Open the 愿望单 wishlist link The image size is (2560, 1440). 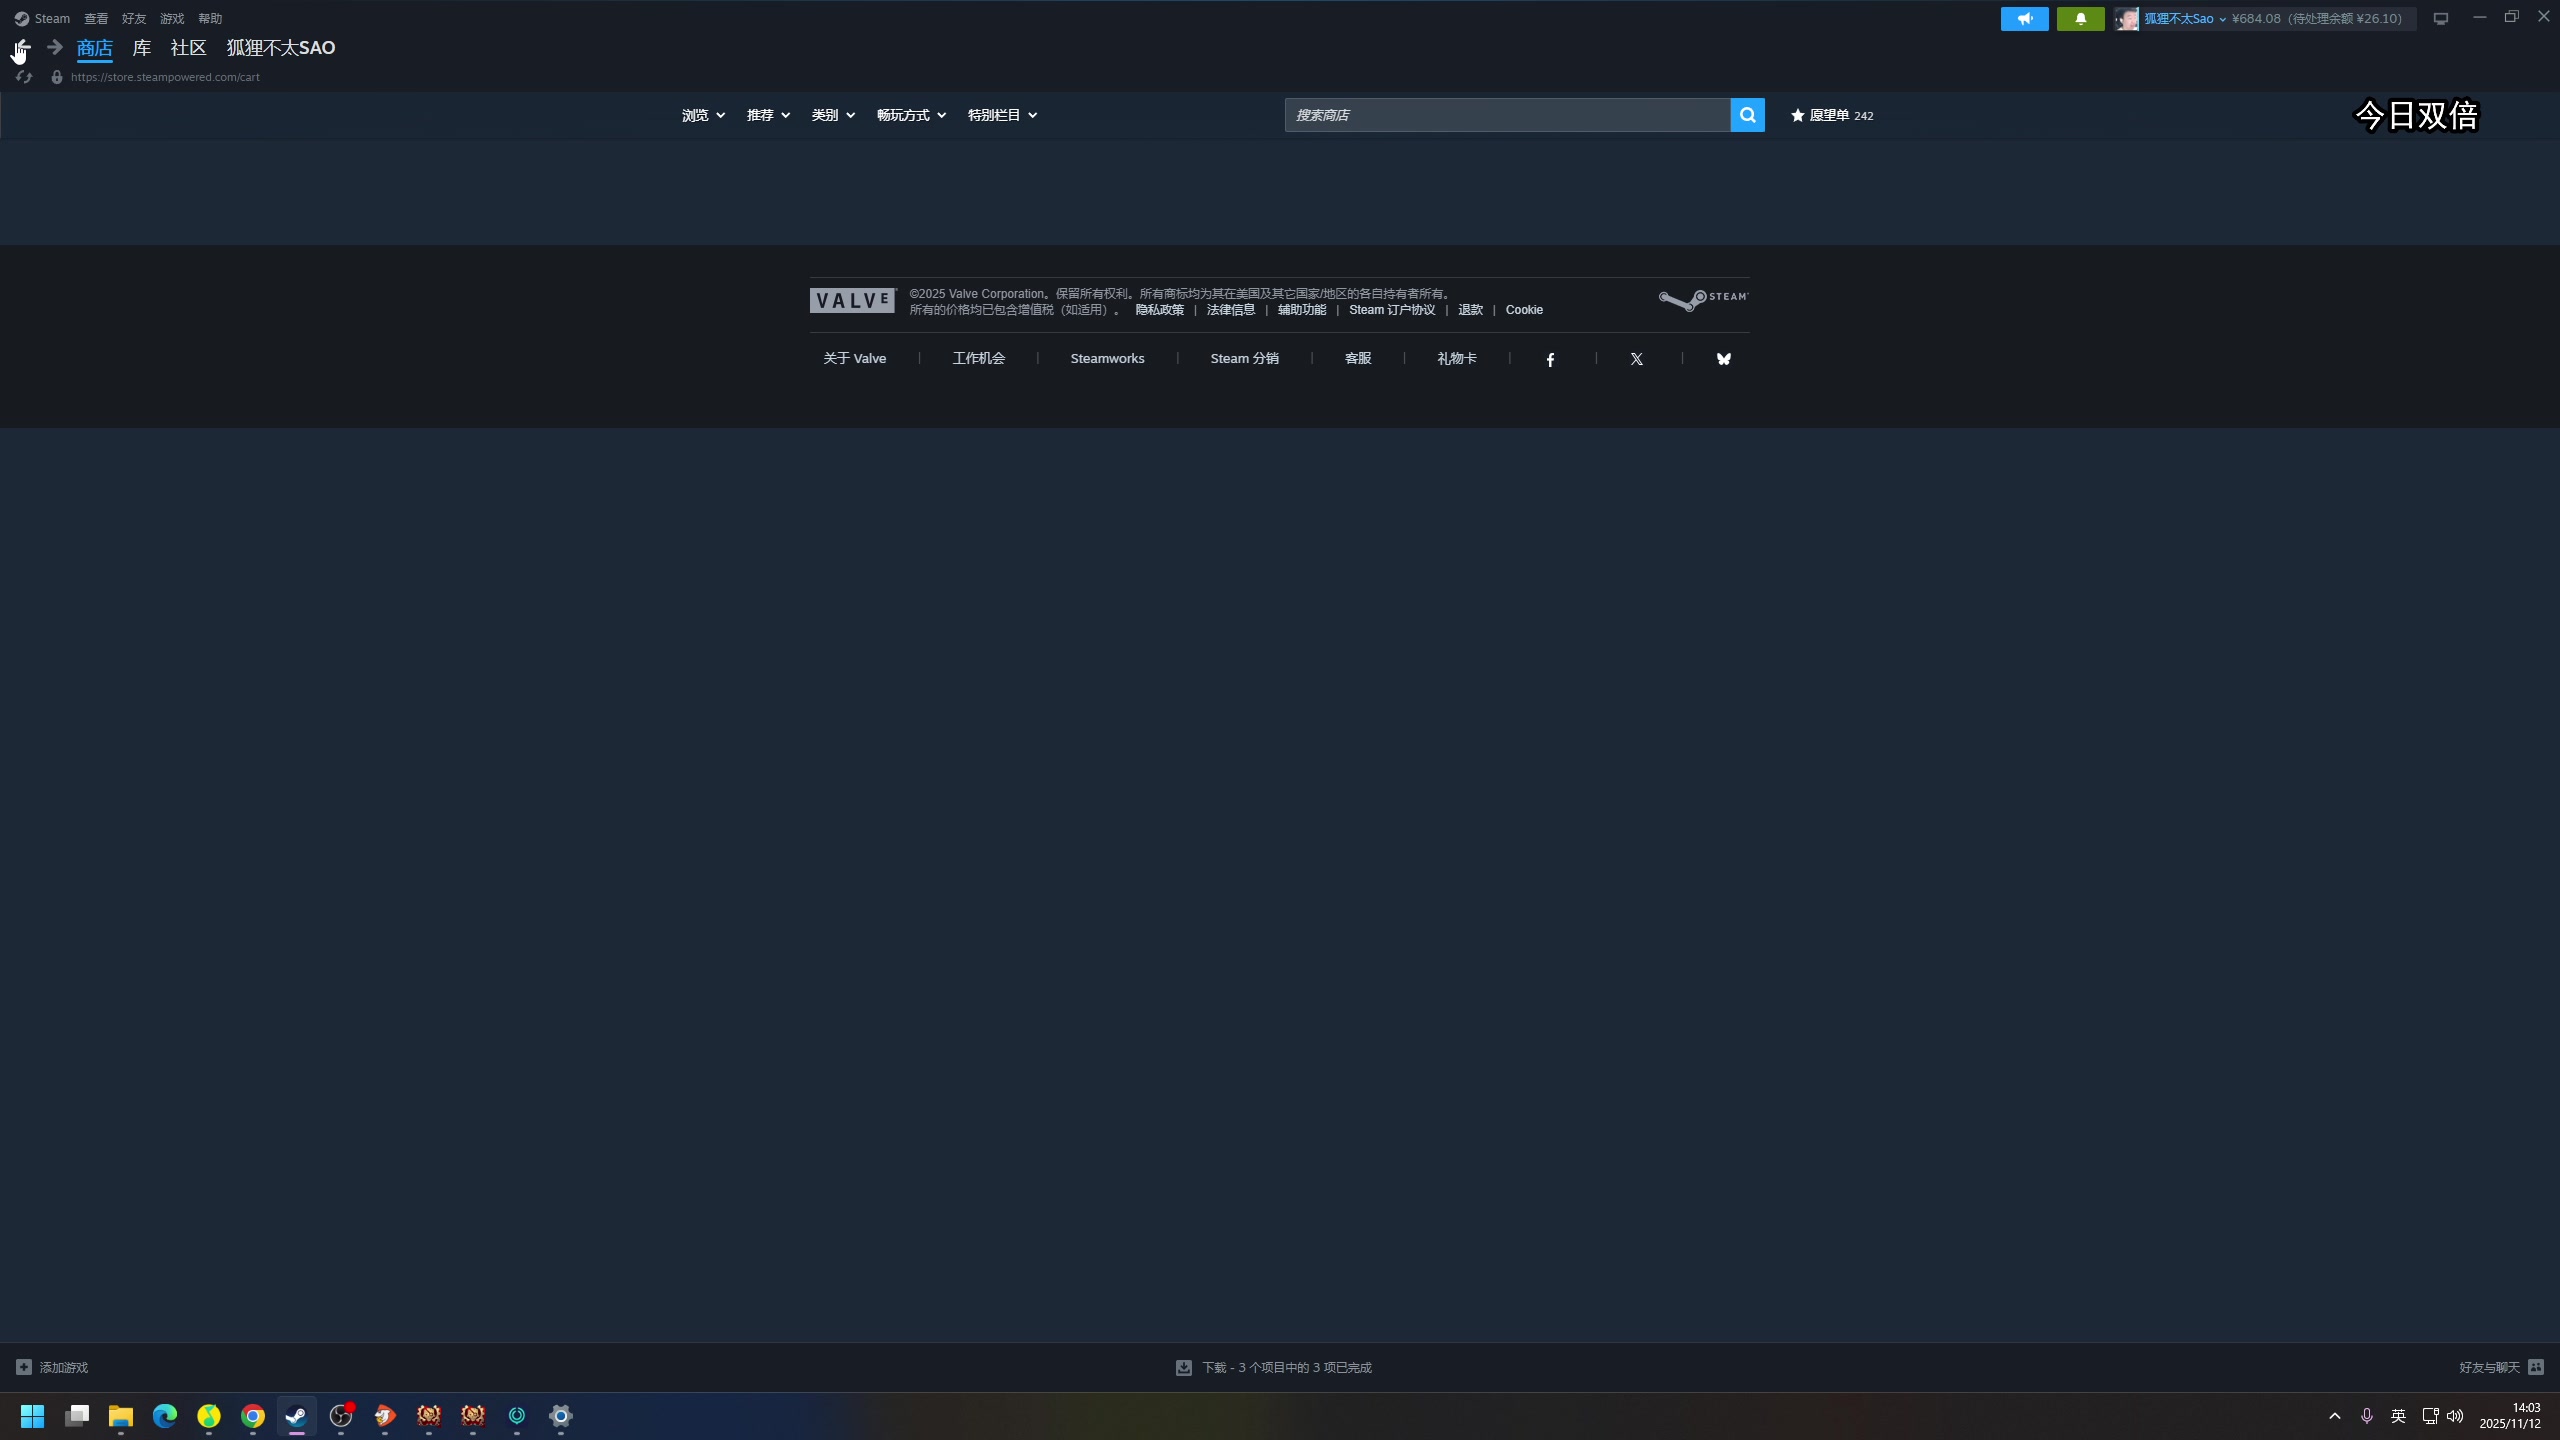click(x=1831, y=115)
